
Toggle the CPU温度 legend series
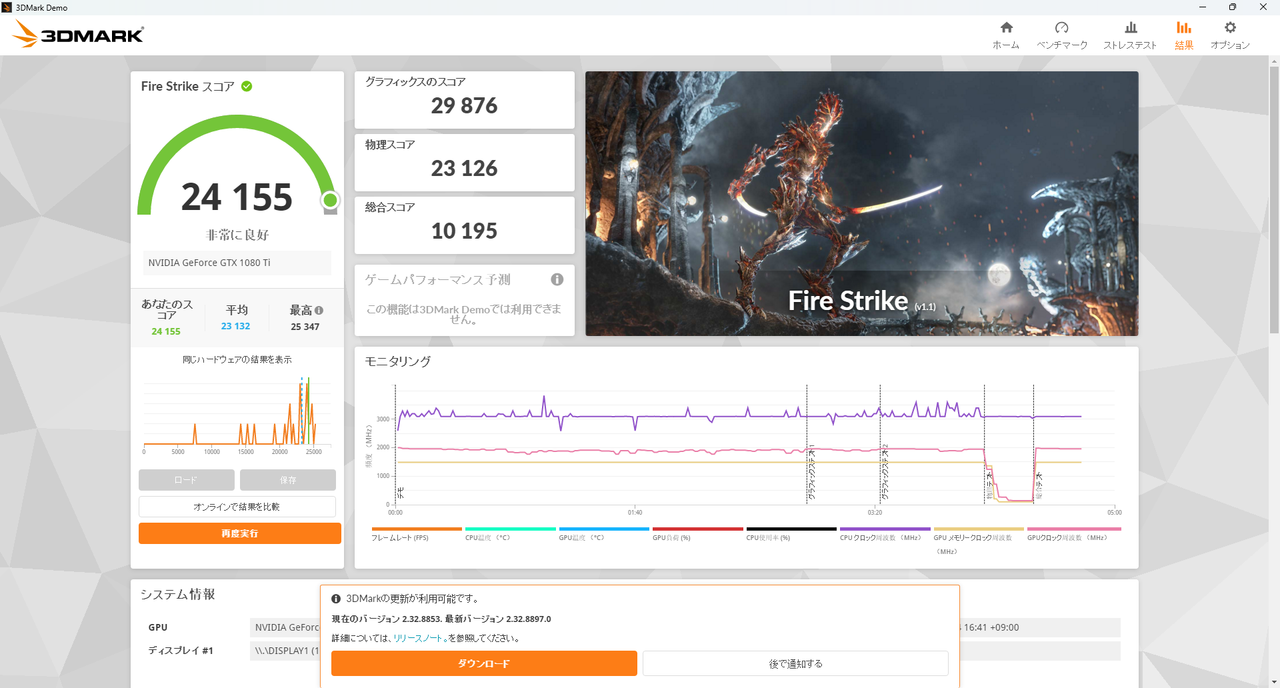(x=510, y=534)
